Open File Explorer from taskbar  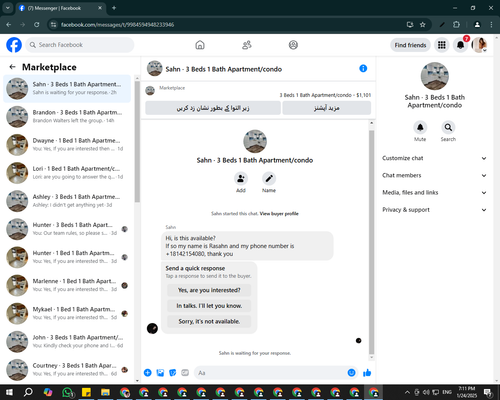pos(105,392)
